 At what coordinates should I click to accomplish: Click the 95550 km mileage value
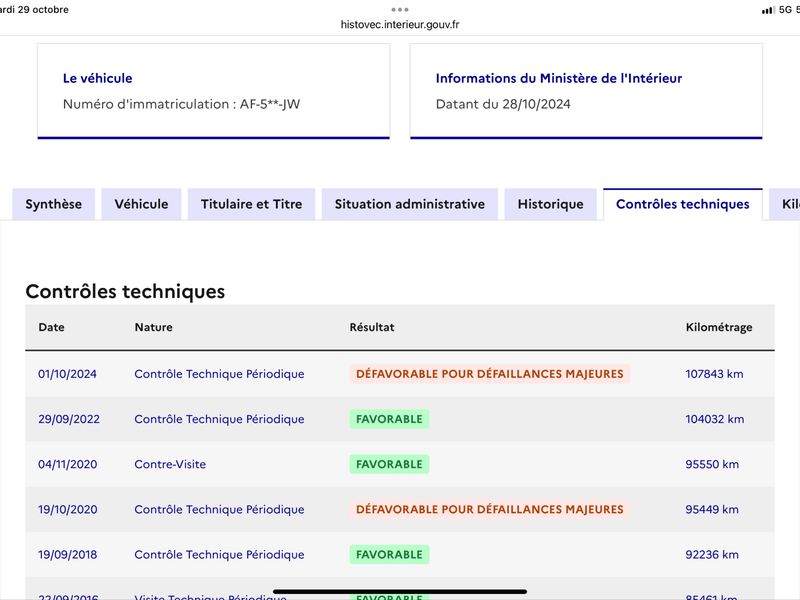pos(712,464)
